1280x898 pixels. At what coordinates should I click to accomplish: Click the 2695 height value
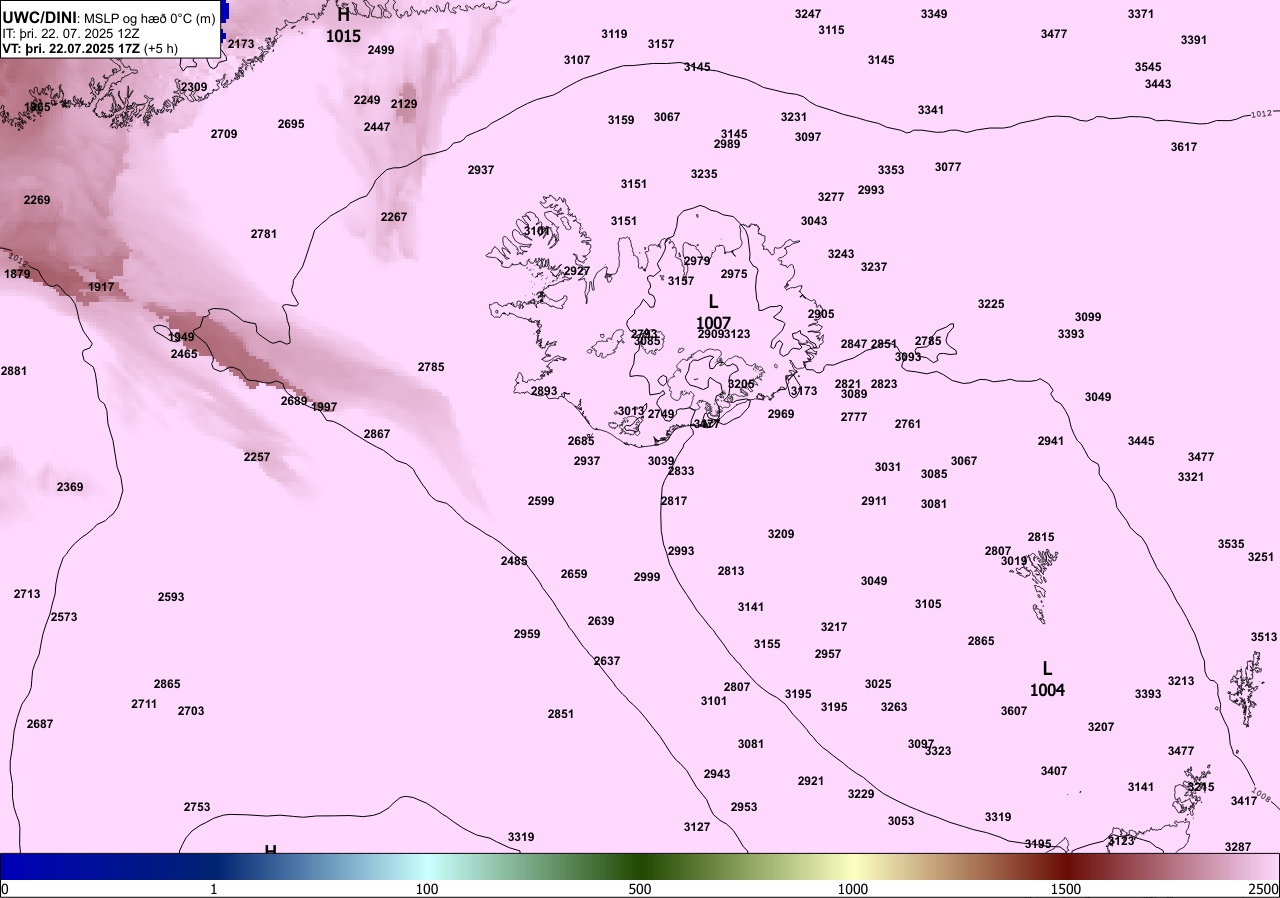coord(291,124)
